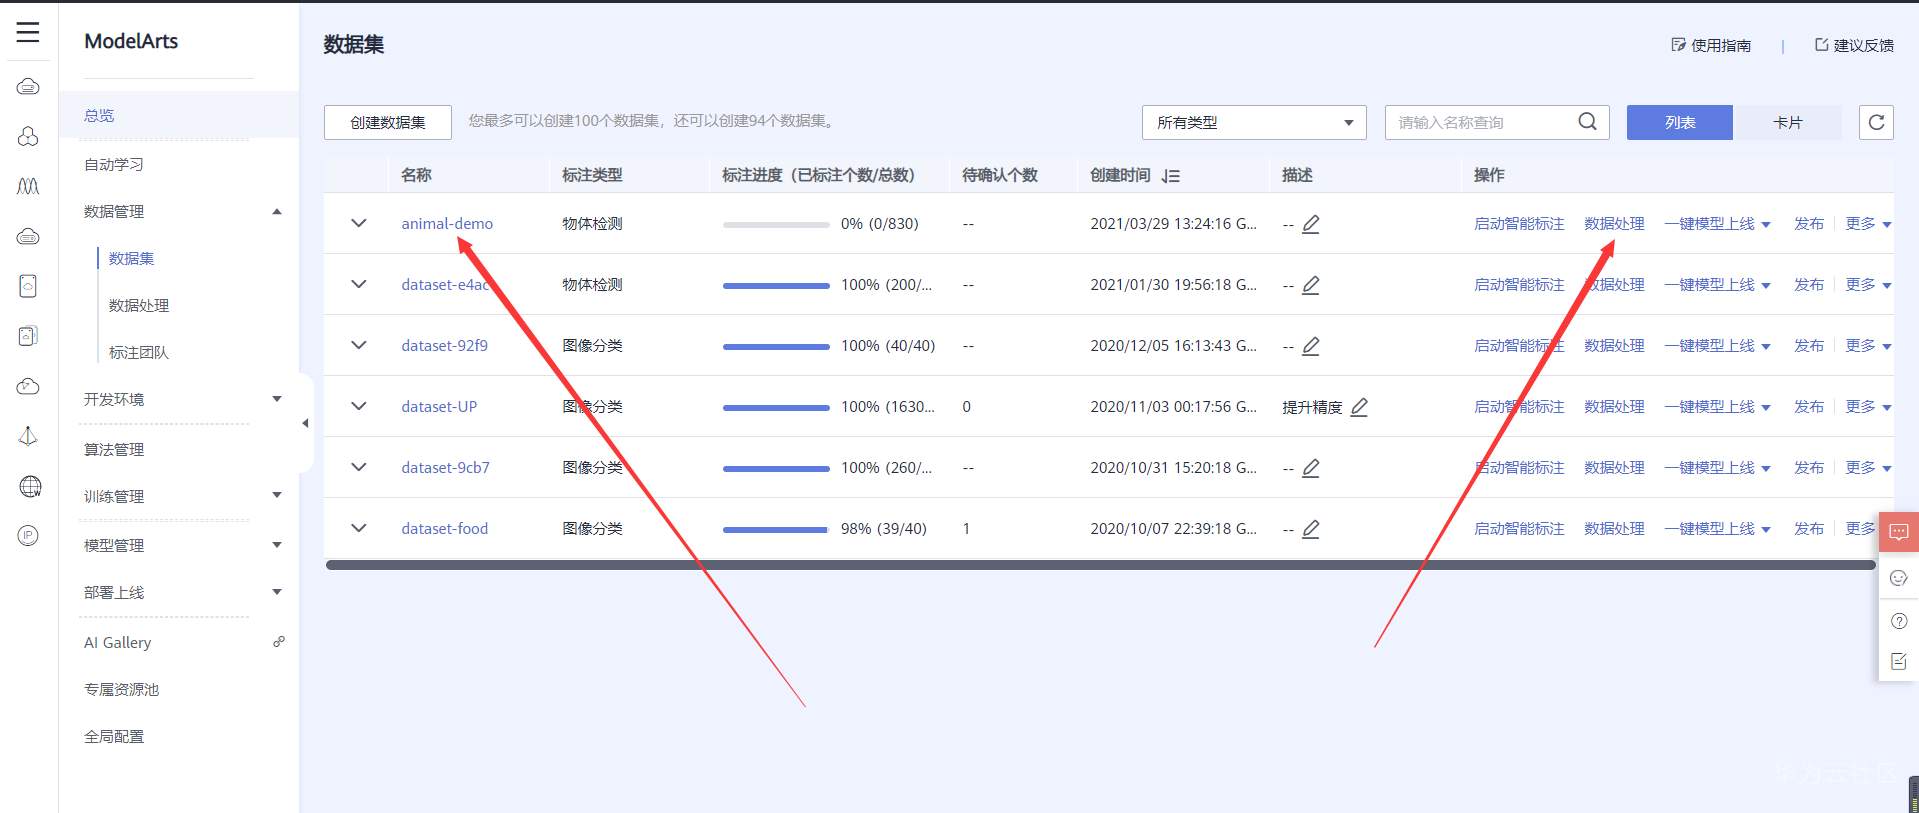The height and width of the screenshot is (813, 1919).
Task: Expand the animal-demo row details
Action: pyautogui.click(x=359, y=223)
